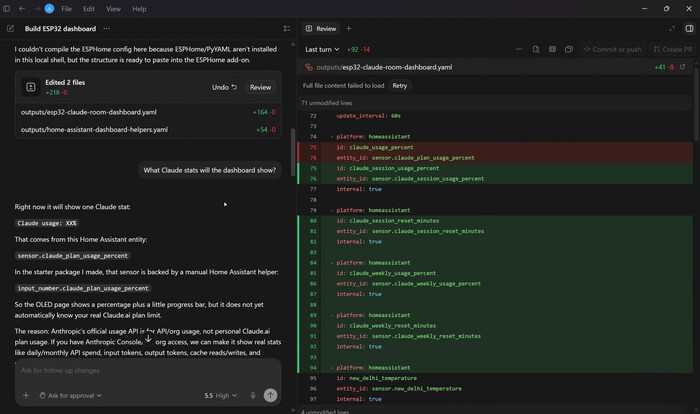Change the 5.5 High model selector

pos(221,395)
